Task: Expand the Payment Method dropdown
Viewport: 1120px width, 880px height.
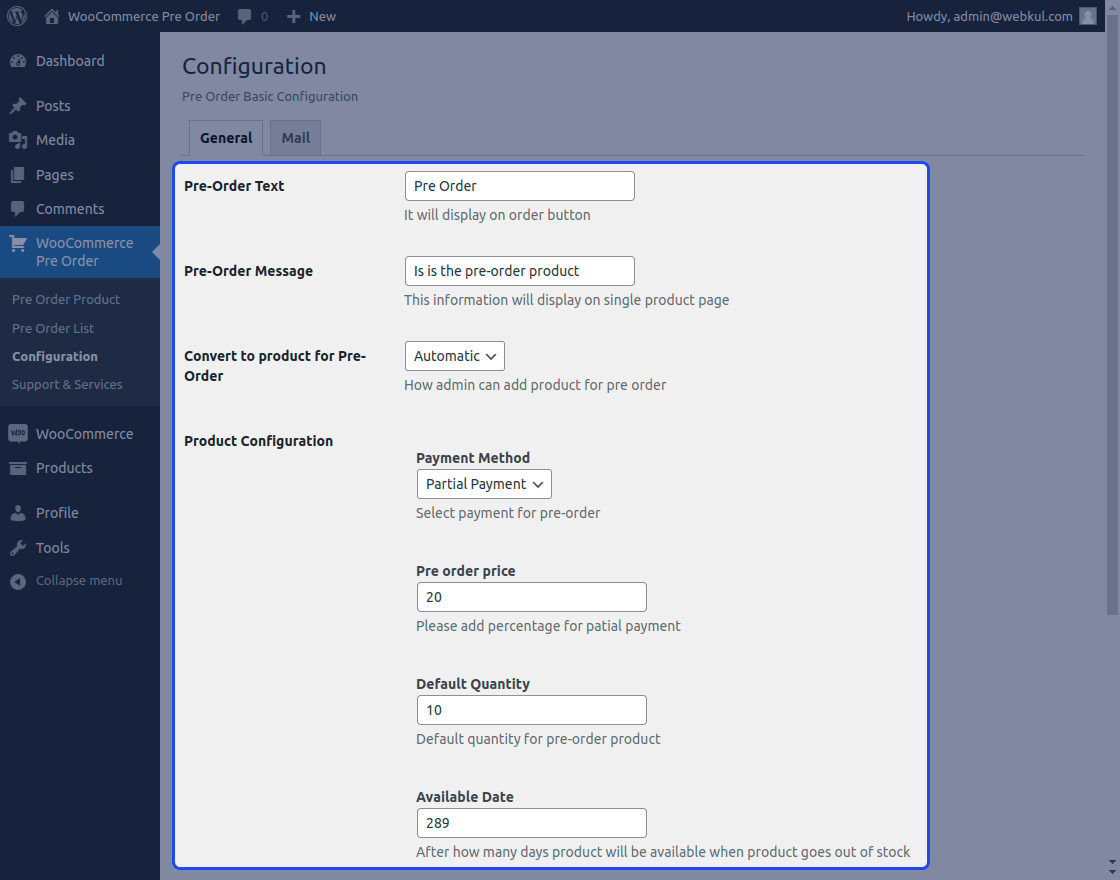Action: 483,484
